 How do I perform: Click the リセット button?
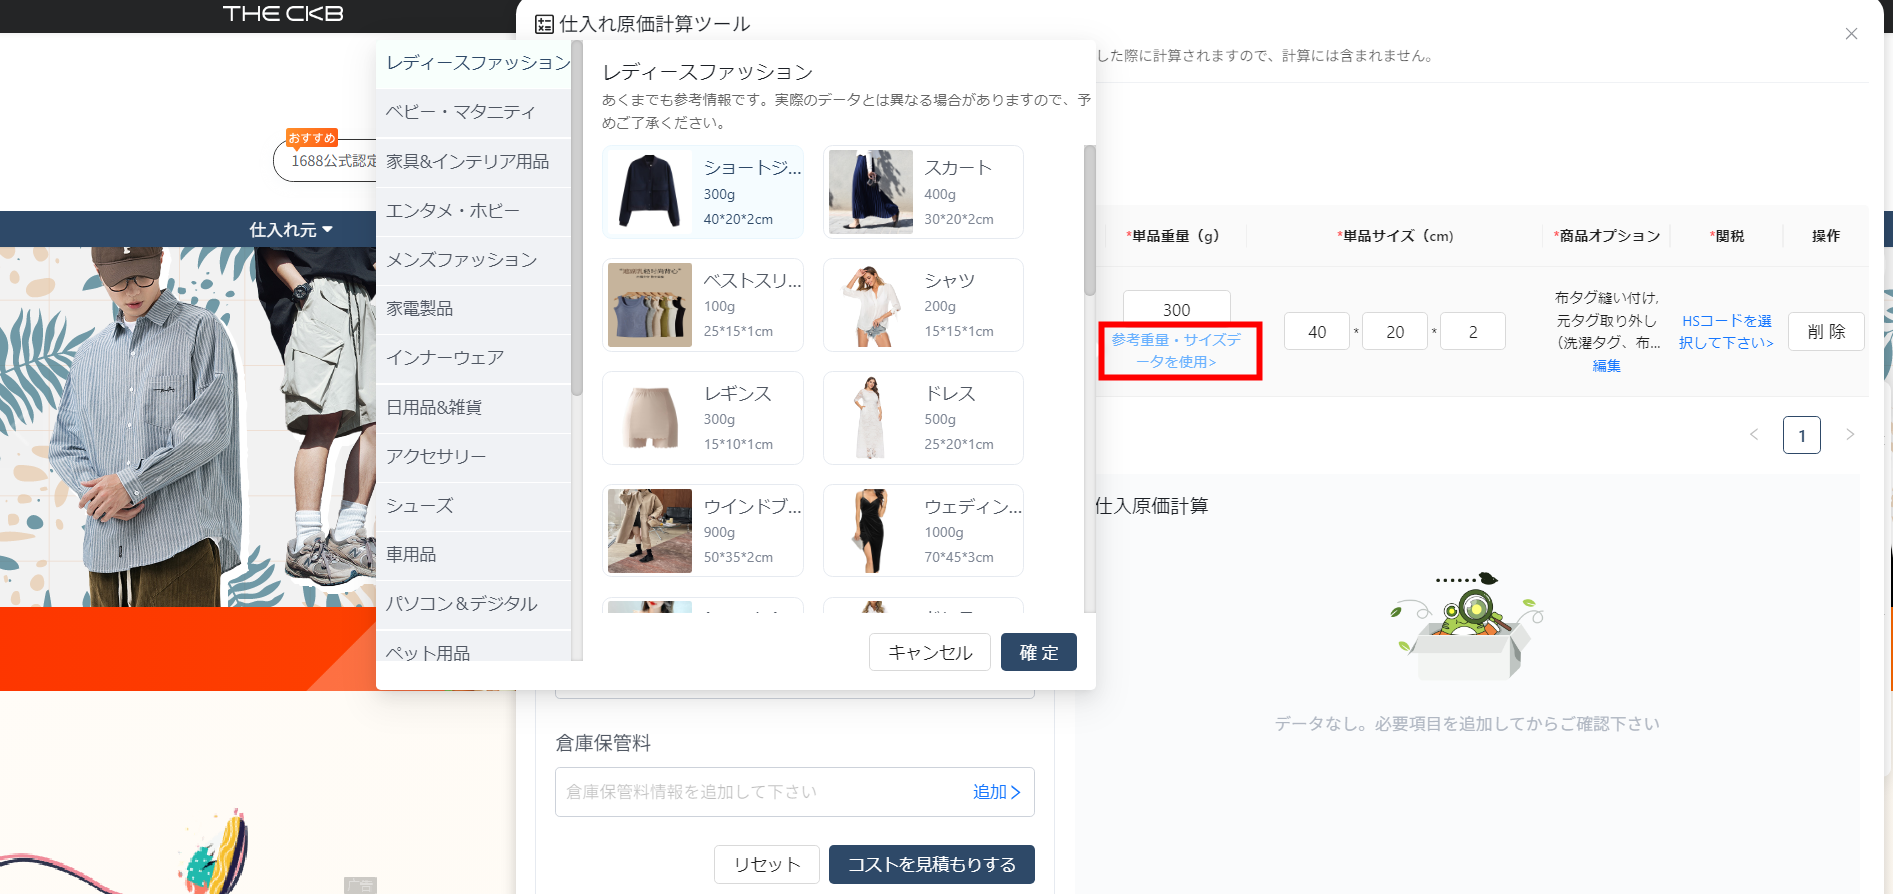[767, 864]
